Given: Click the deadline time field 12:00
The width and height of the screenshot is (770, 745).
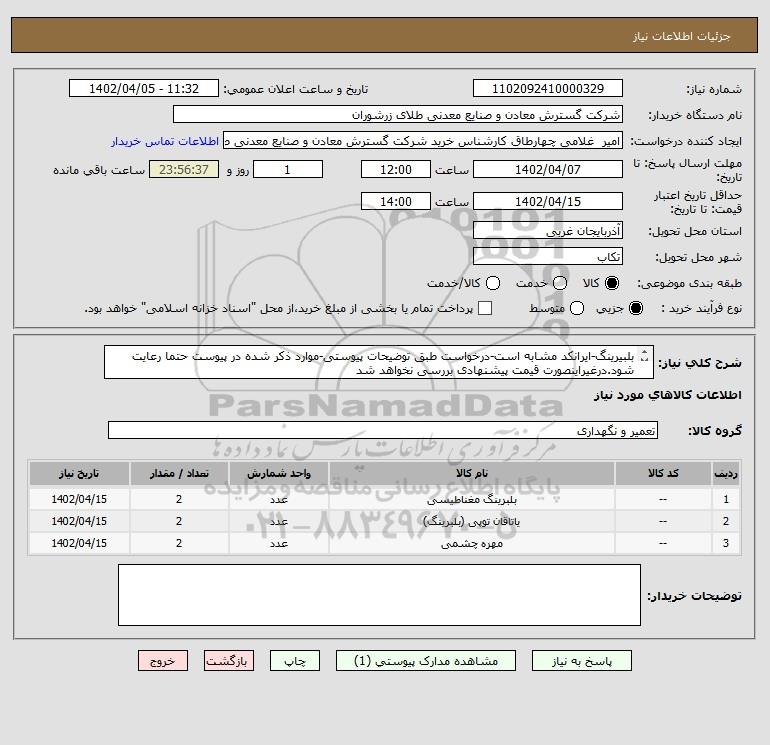Looking at the screenshot, I should point(396,170).
